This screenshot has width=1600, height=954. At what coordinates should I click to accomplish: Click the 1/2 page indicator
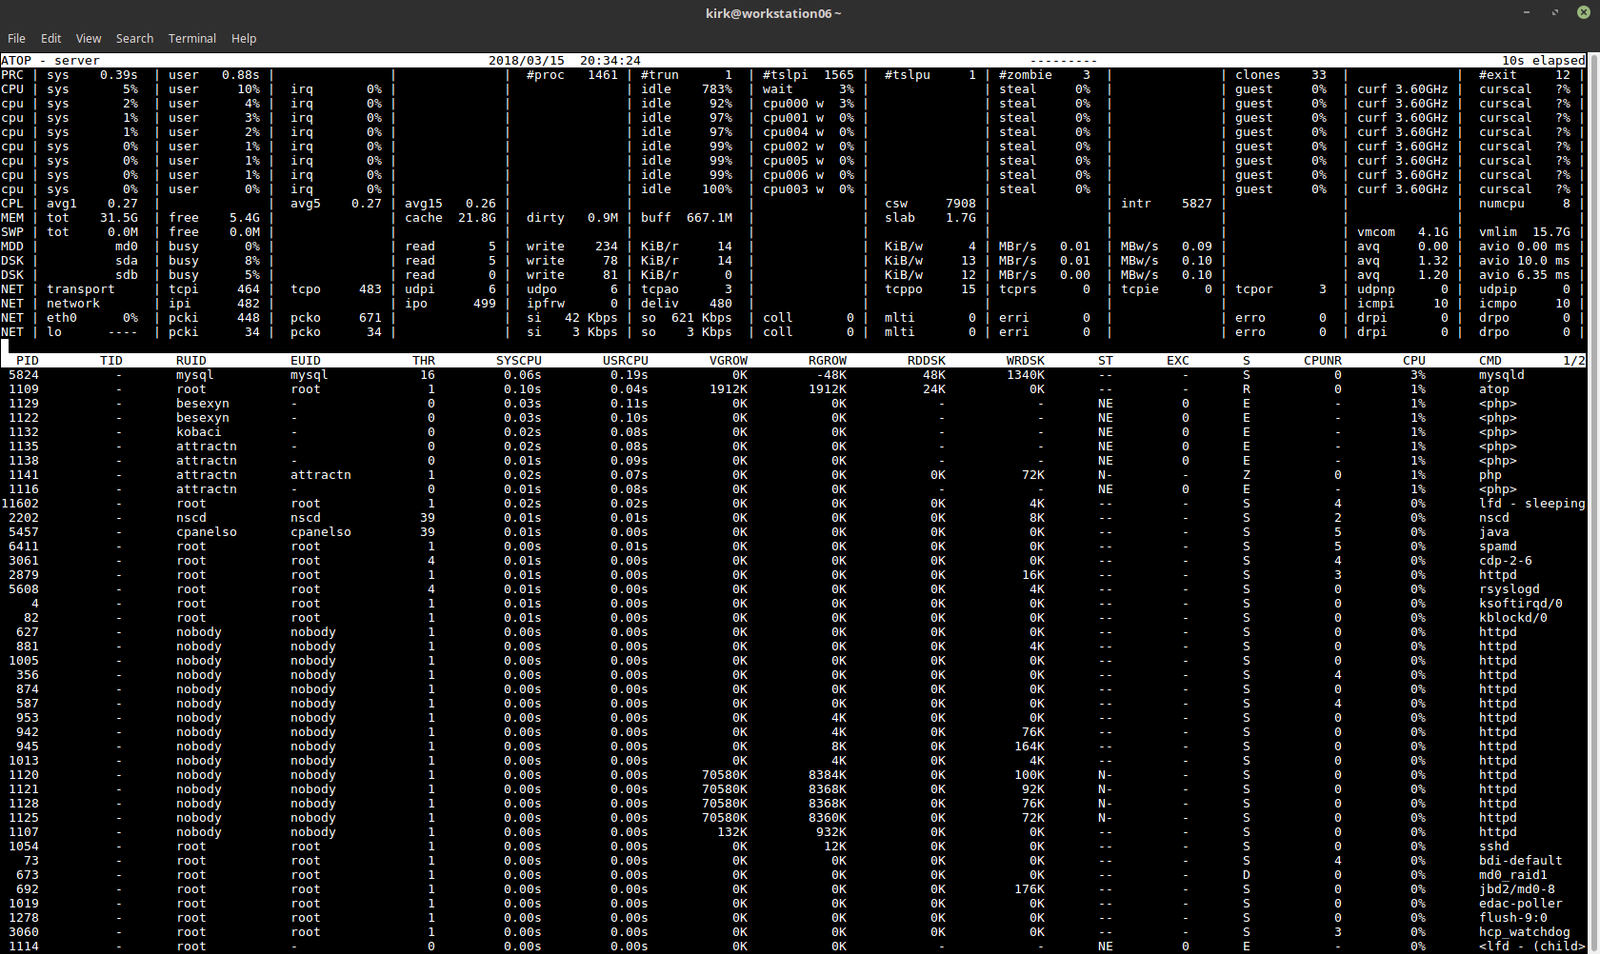pos(1574,360)
